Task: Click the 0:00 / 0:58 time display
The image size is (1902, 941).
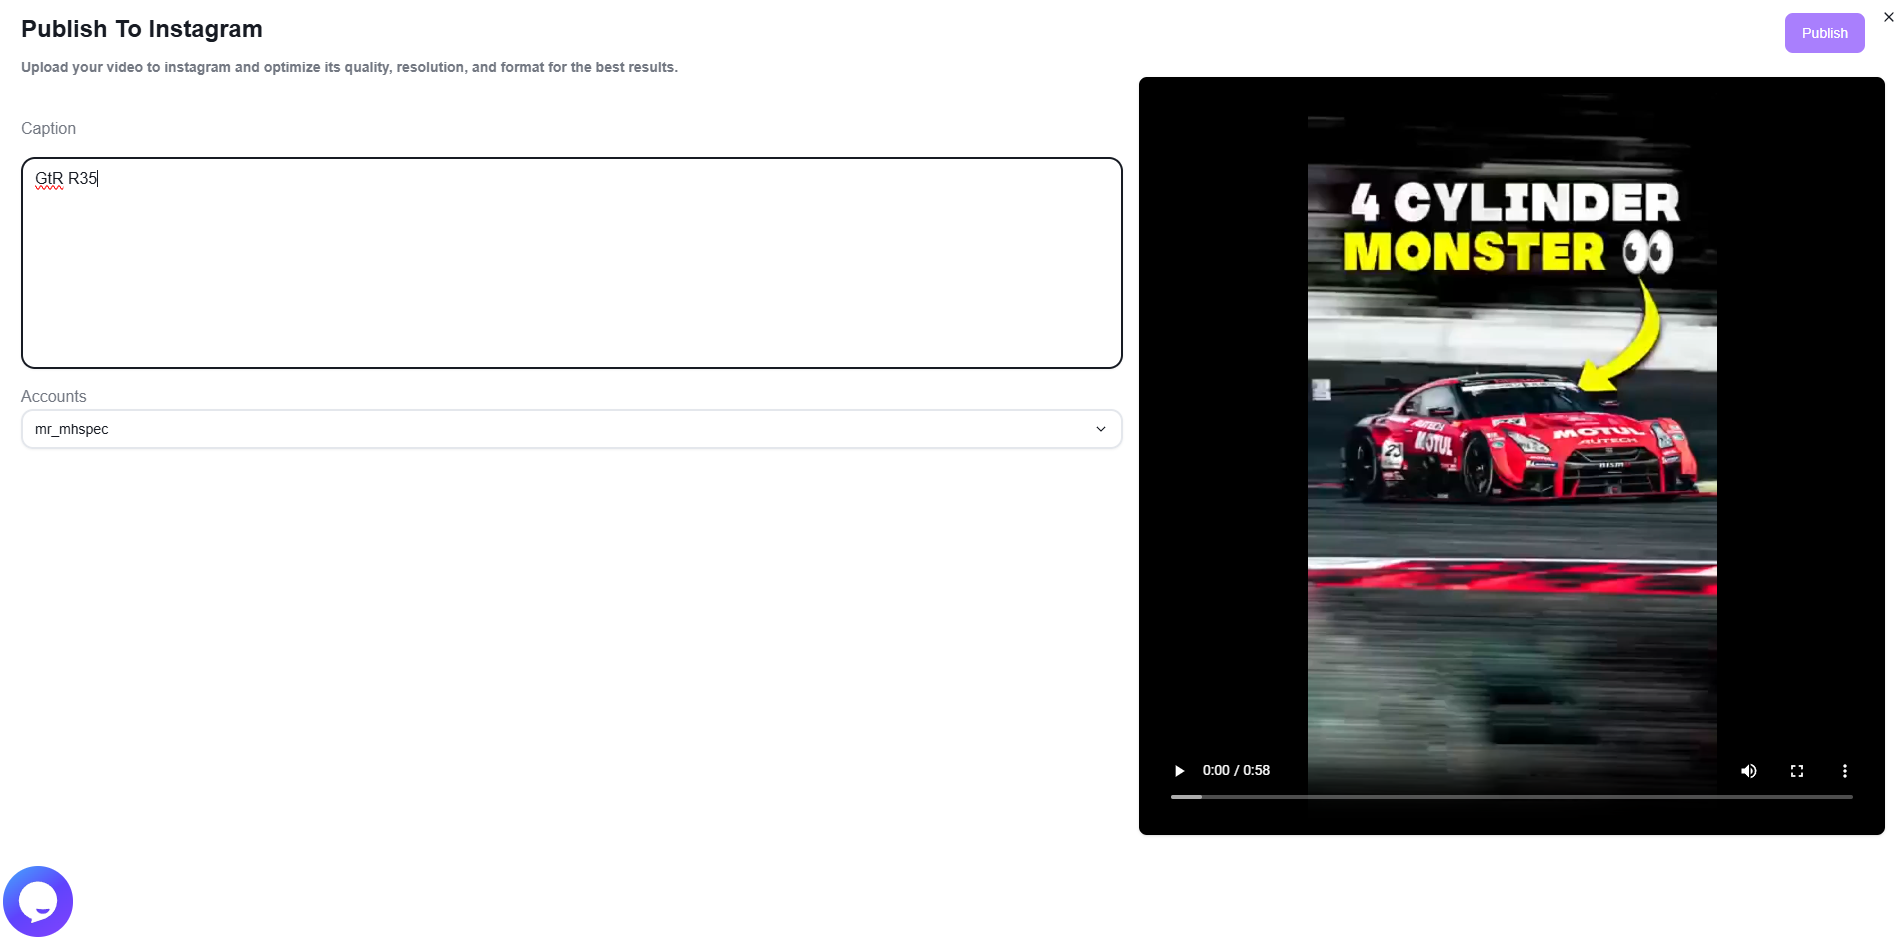Action: point(1236,771)
